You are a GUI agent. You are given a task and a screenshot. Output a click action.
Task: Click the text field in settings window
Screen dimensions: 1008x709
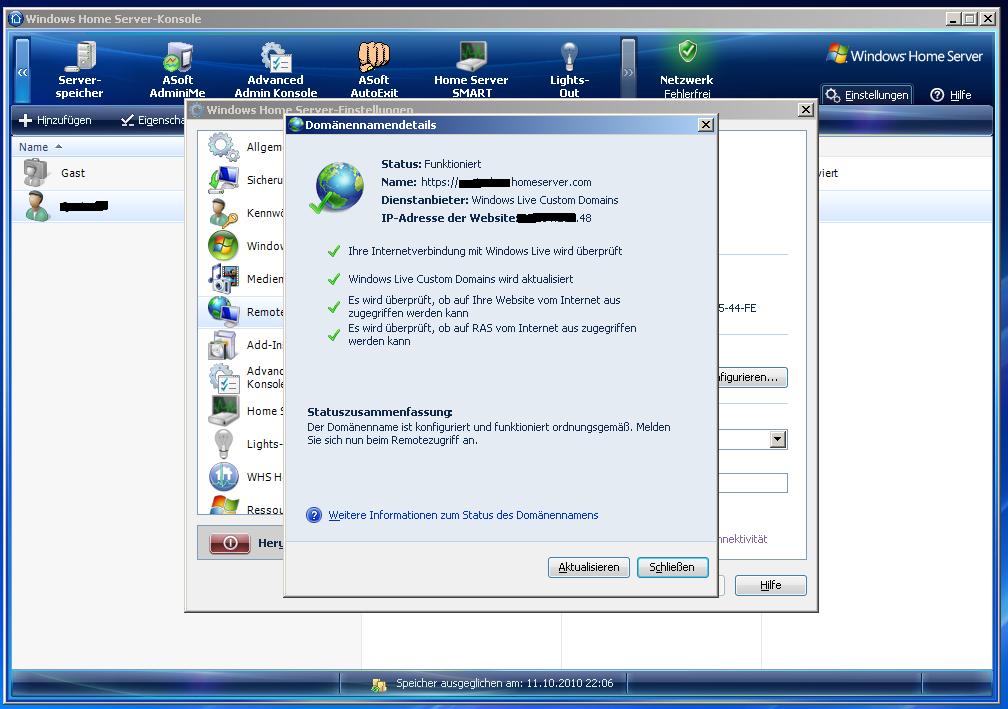tap(753, 483)
